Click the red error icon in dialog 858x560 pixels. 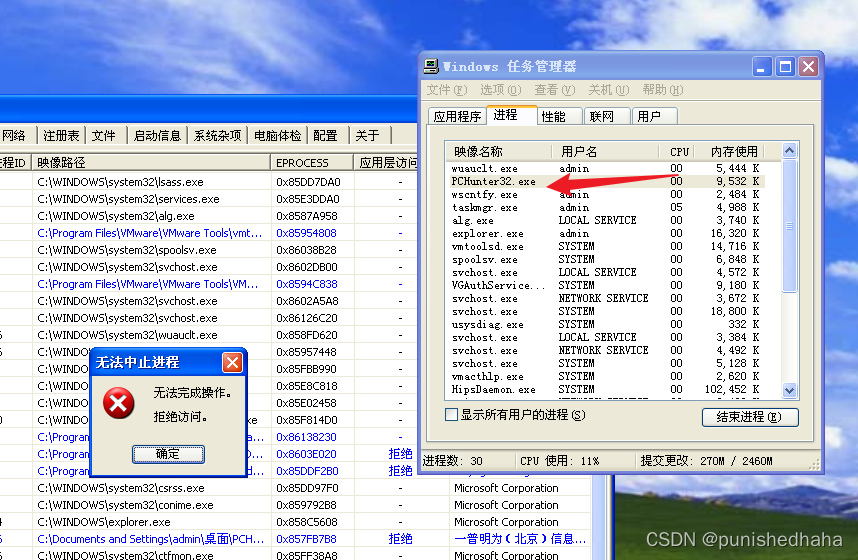119,403
